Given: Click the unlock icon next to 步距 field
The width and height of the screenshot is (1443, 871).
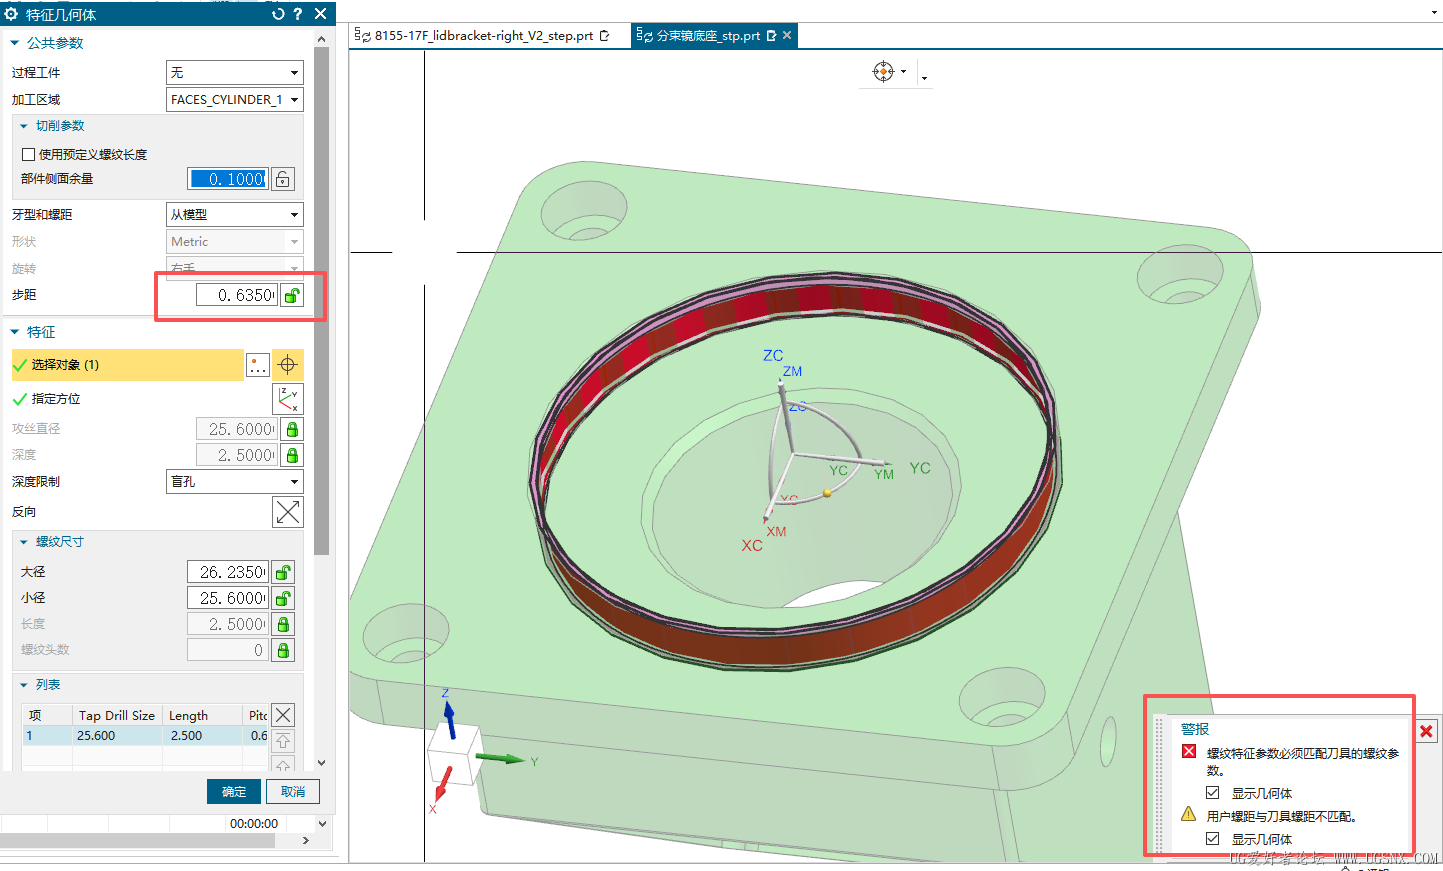Looking at the screenshot, I should point(292,295).
